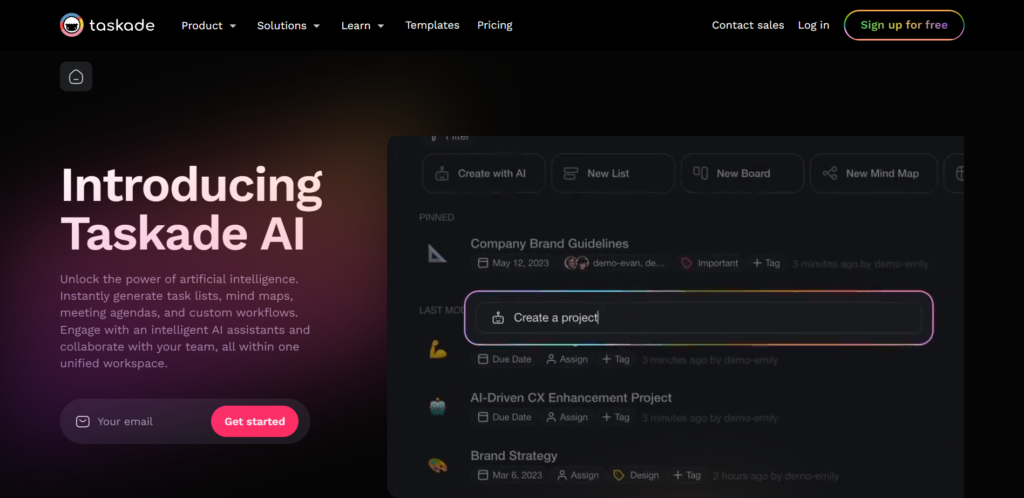
Task: Open the Log in link
Action: [814, 25]
